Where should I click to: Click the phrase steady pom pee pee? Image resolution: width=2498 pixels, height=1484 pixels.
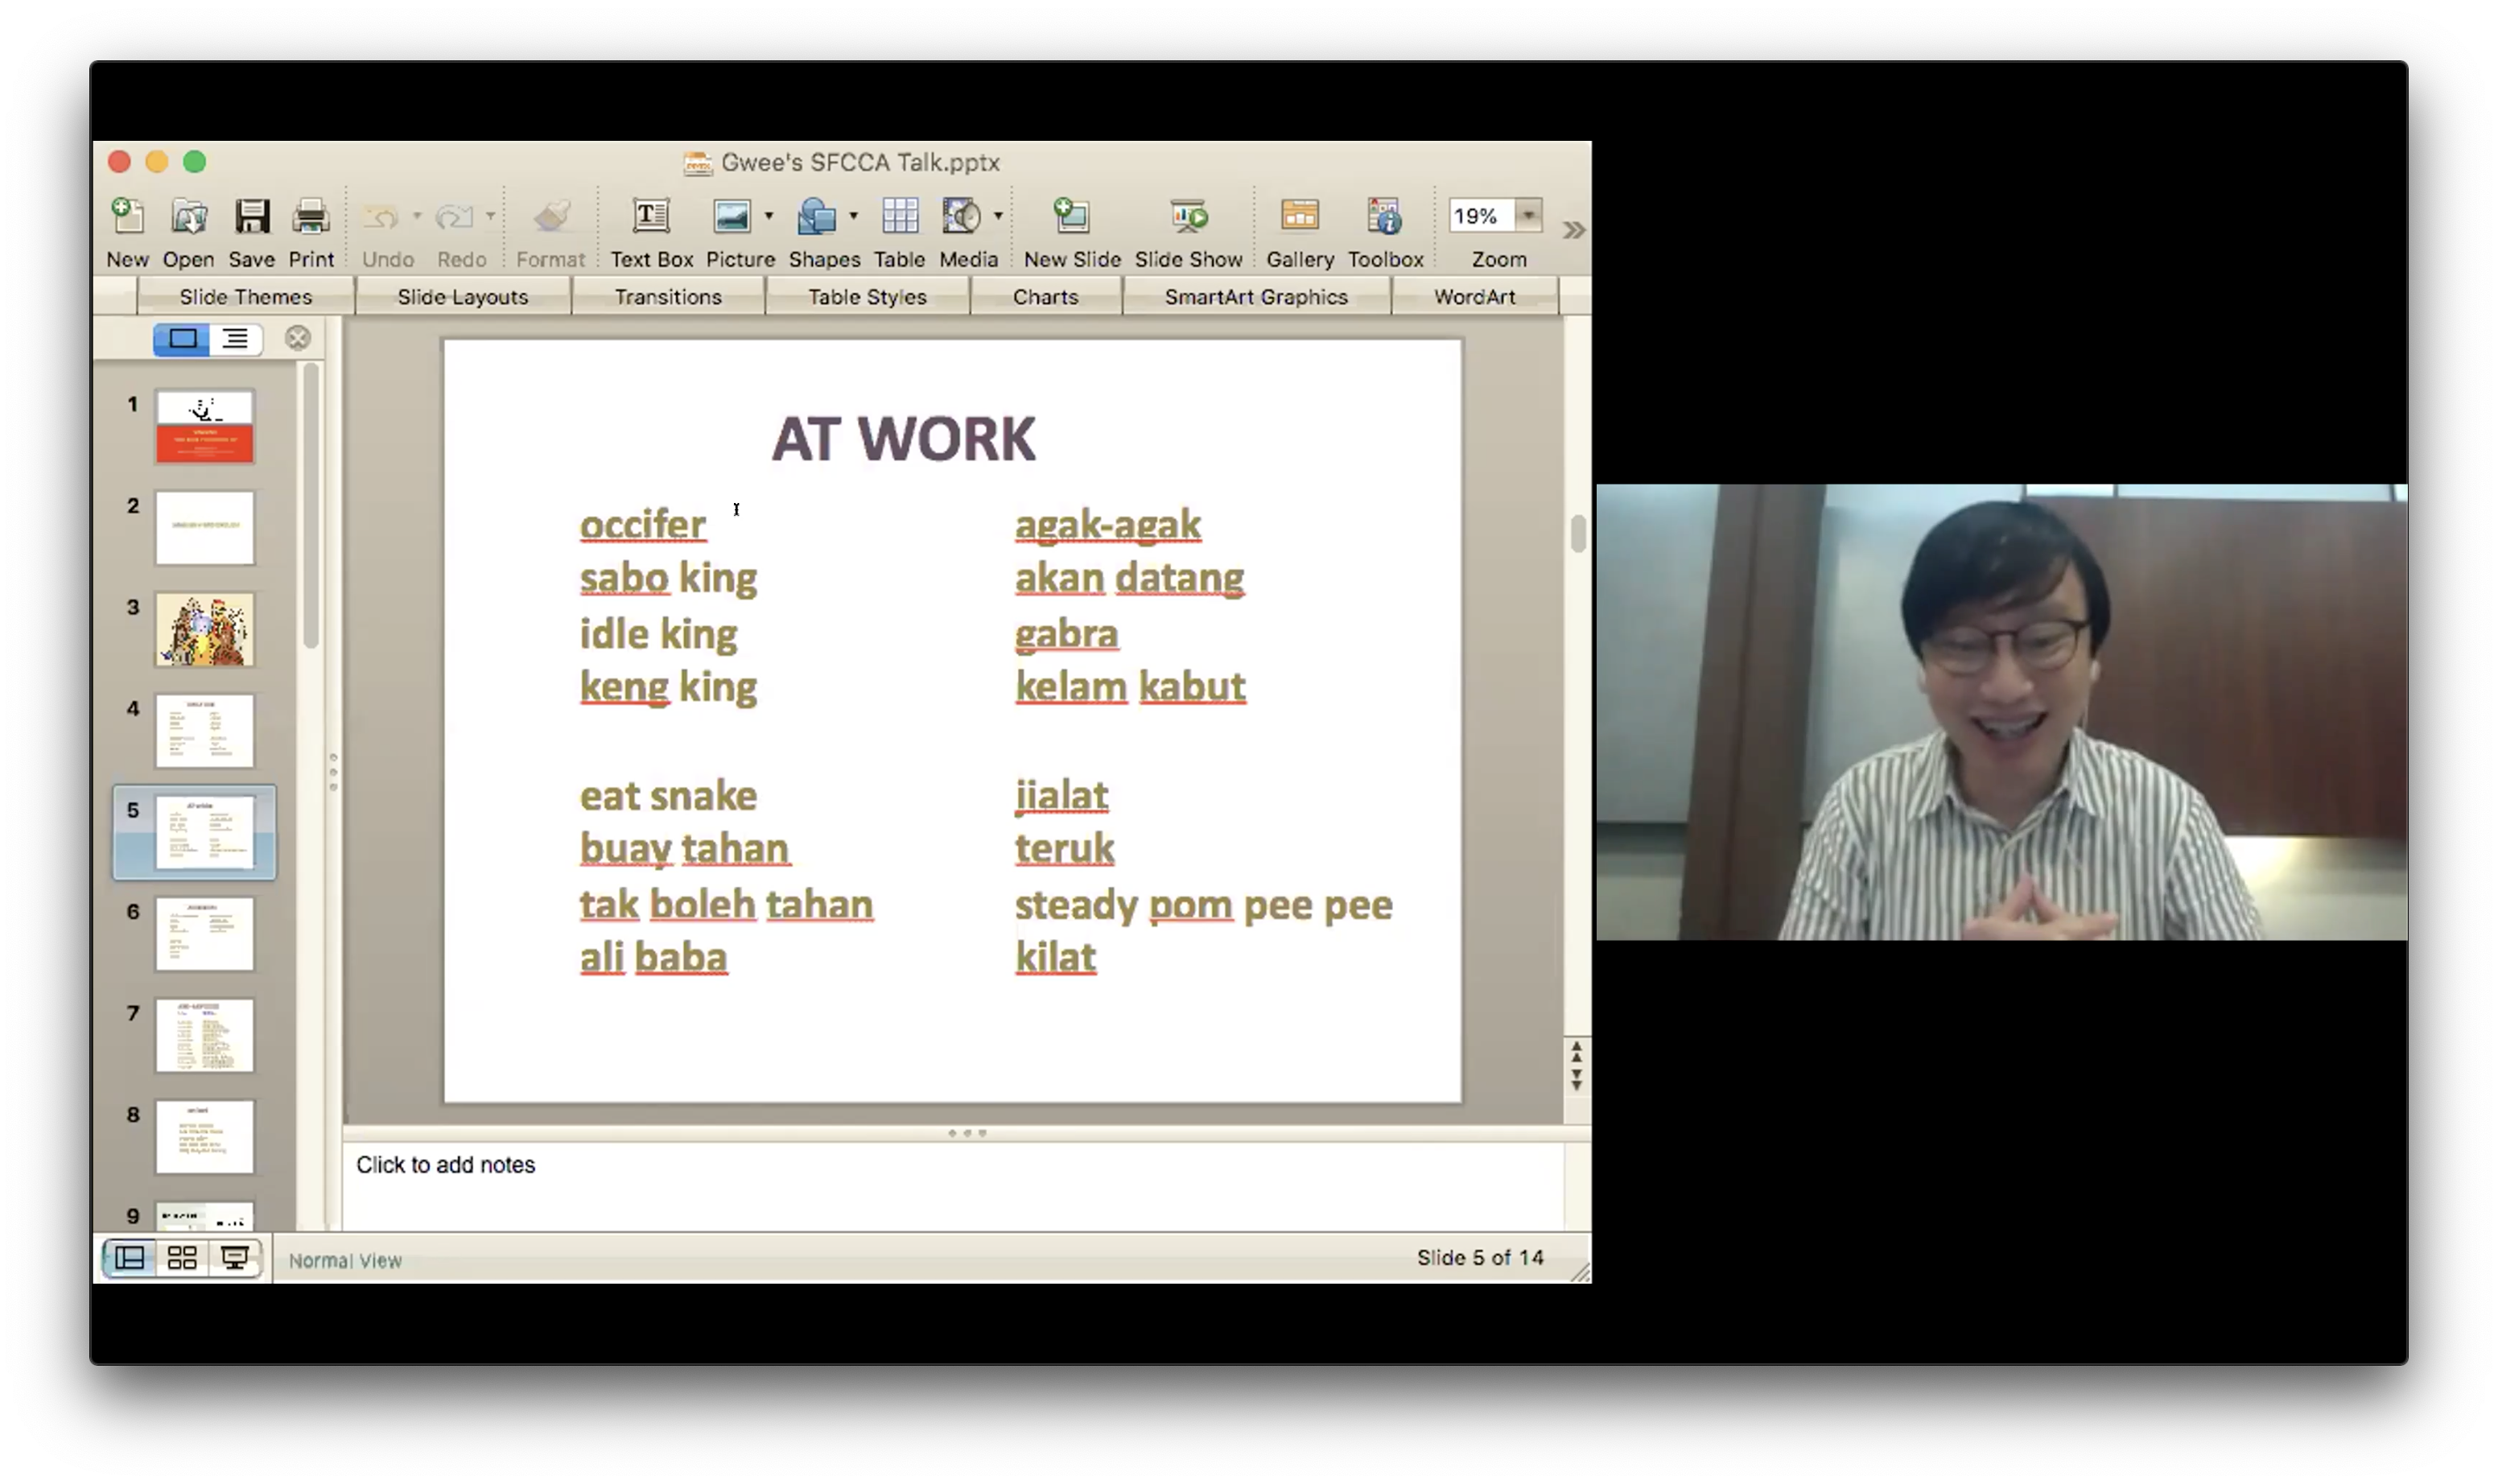pyautogui.click(x=1203, y=906)
